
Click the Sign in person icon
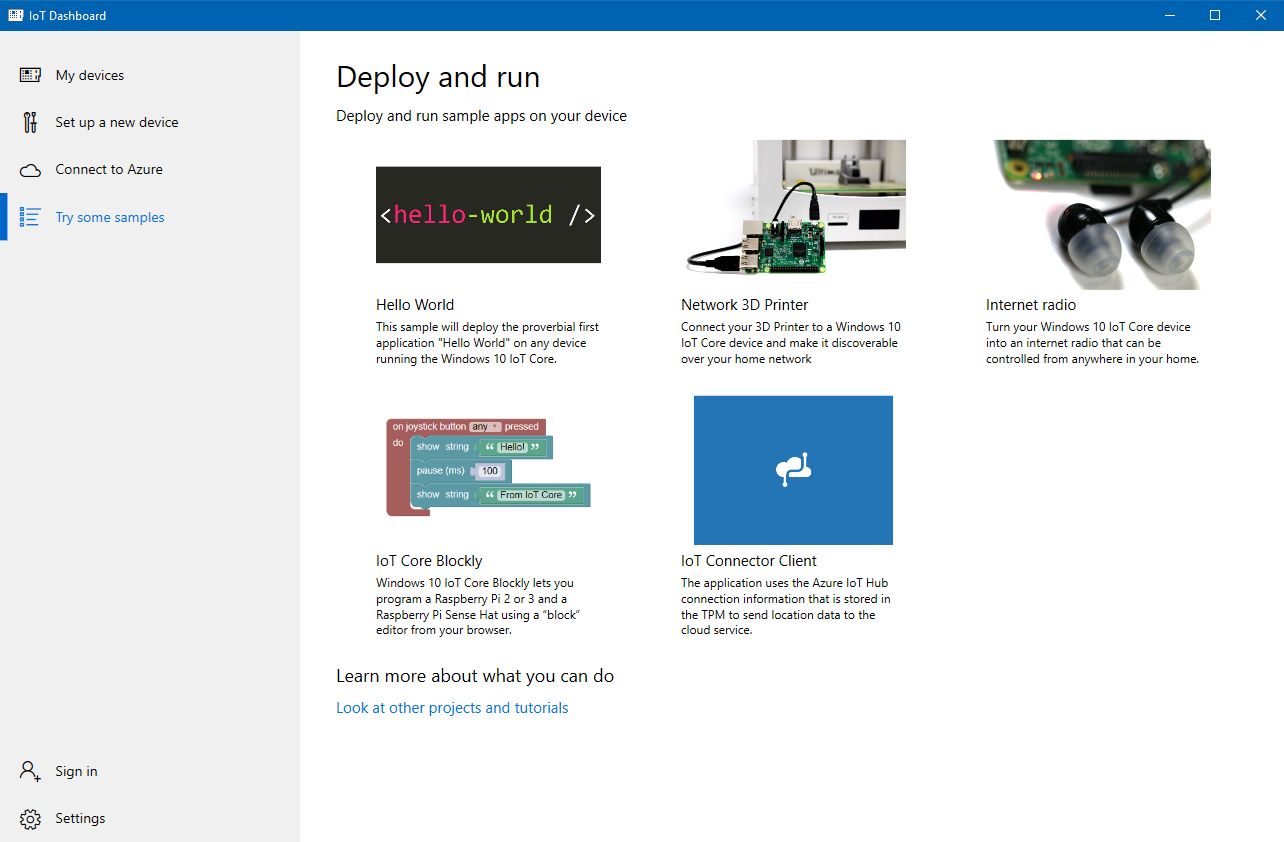pos(30,771)
